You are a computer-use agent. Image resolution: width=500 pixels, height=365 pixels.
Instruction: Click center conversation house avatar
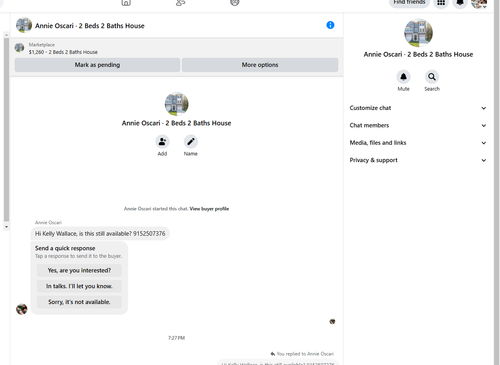click(176, 104)
